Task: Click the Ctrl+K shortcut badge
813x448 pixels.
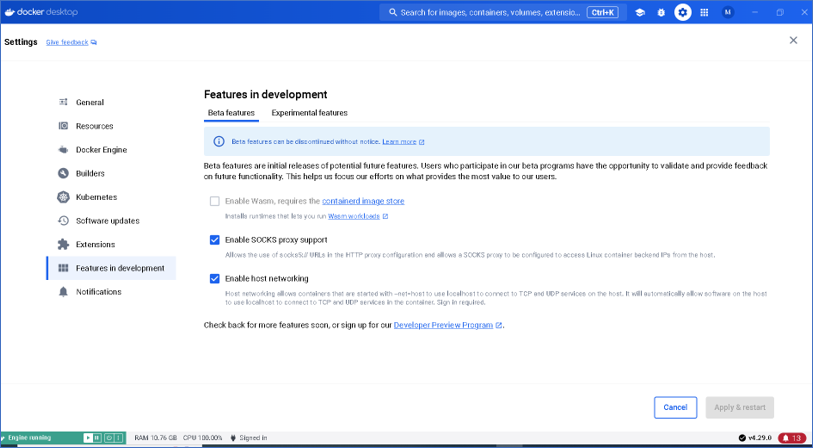Action: click(x=602, y=12)
